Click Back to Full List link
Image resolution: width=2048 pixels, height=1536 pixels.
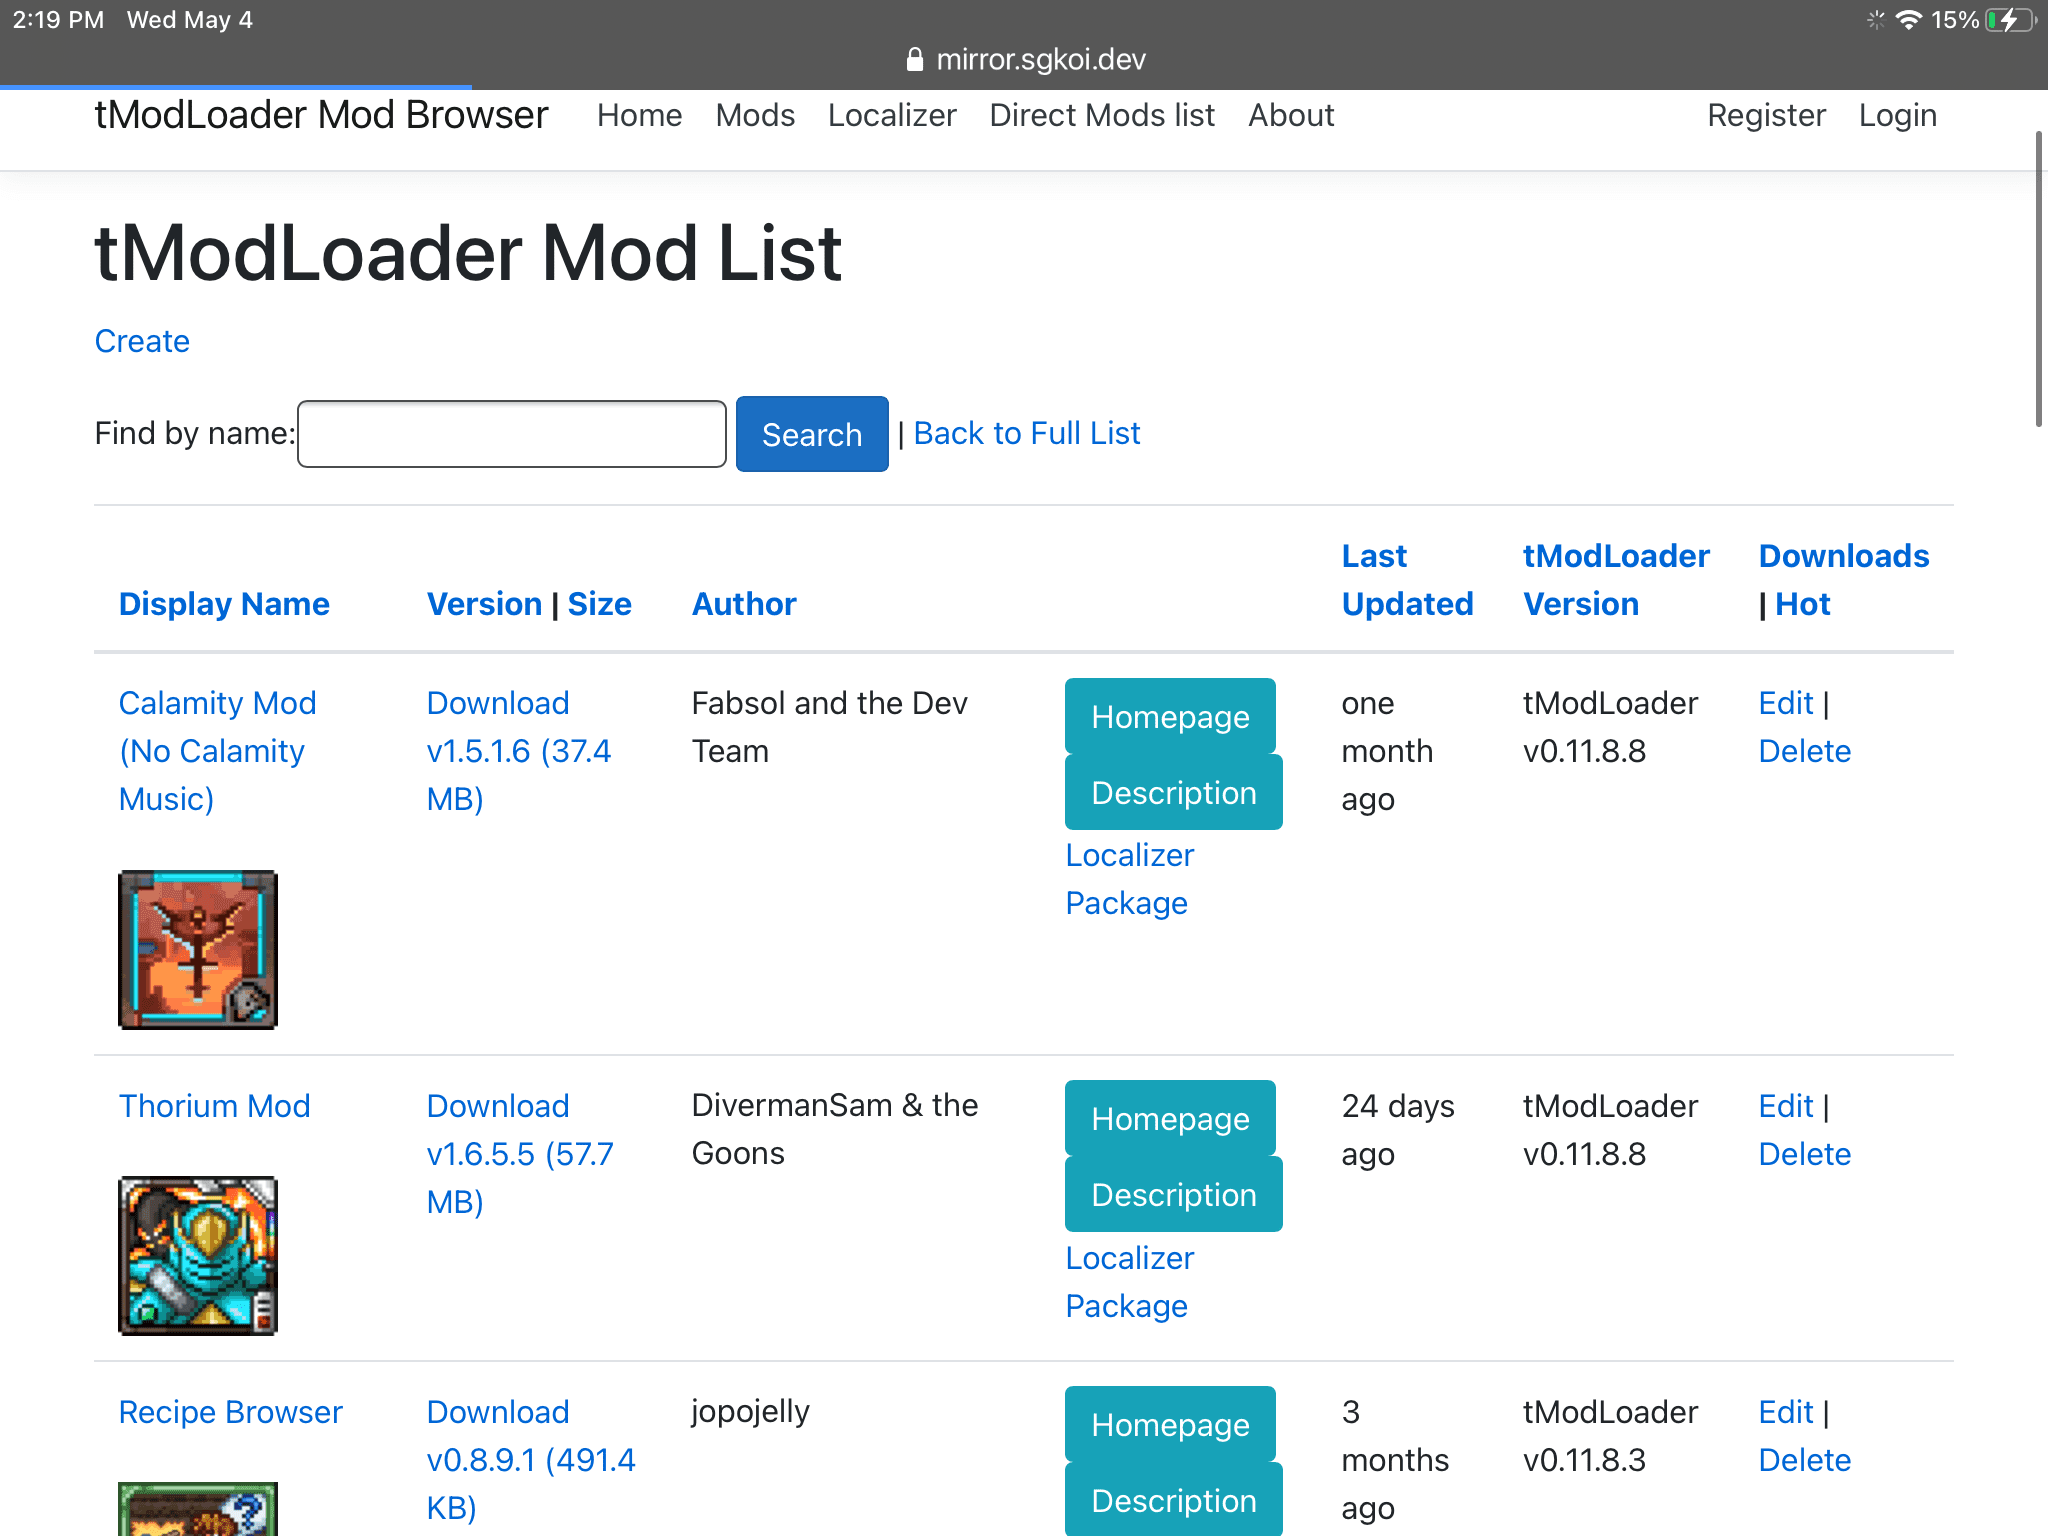1027,433
